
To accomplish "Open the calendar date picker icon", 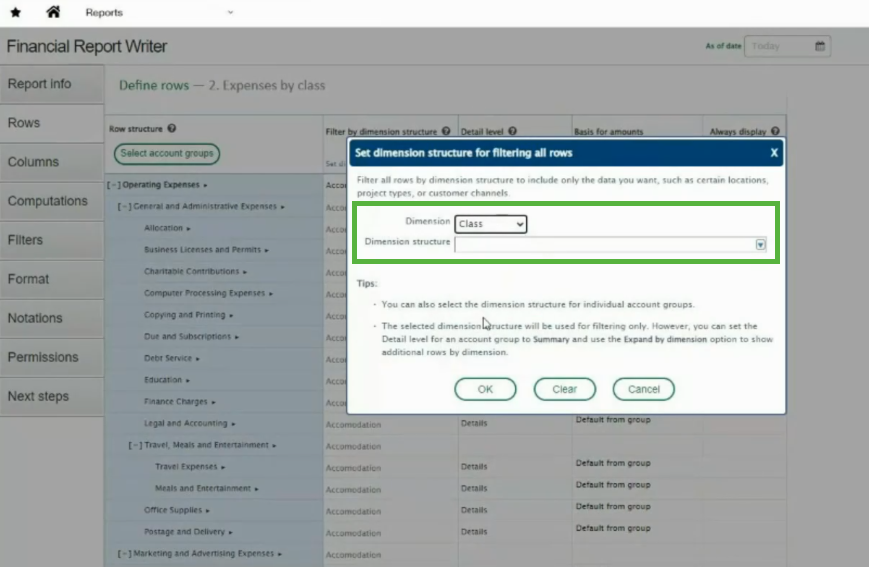I will click(820, 46).
